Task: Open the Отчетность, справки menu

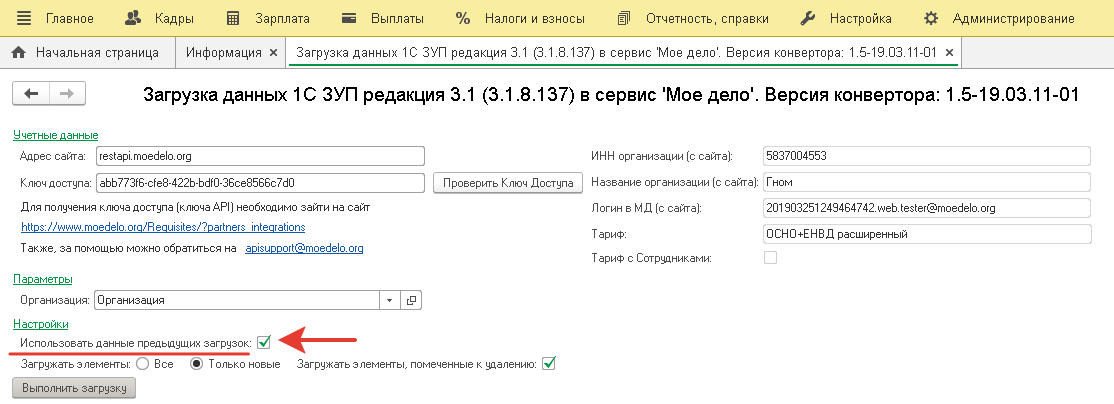Action: pyautogui.click(x=694, y=18)
